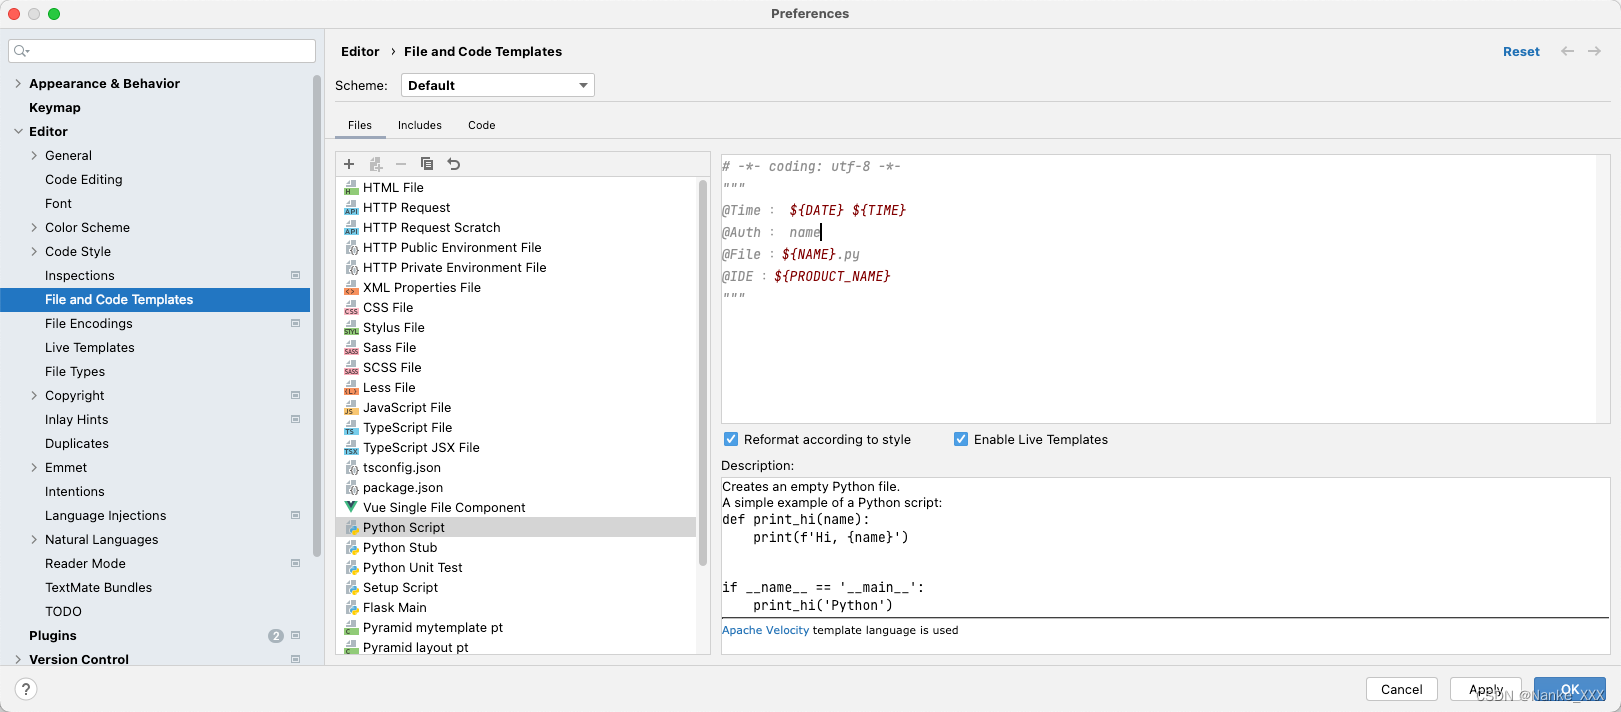Select the Python Unit Test template
The image size is (1621, 712).
(x=516, y=567)
